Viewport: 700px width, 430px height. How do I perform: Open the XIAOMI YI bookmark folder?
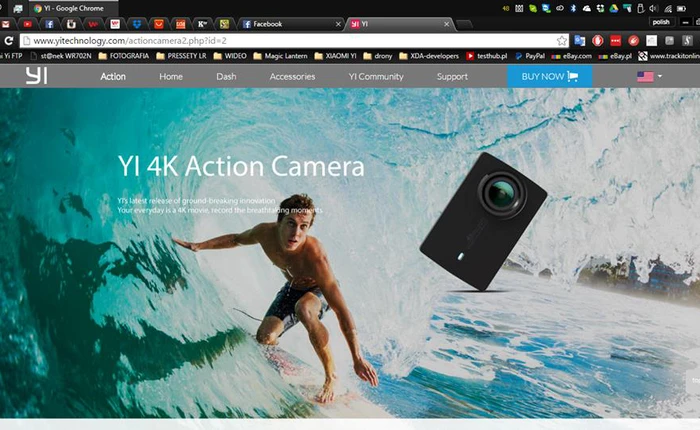pyautogui.click(x=335, y=56)
